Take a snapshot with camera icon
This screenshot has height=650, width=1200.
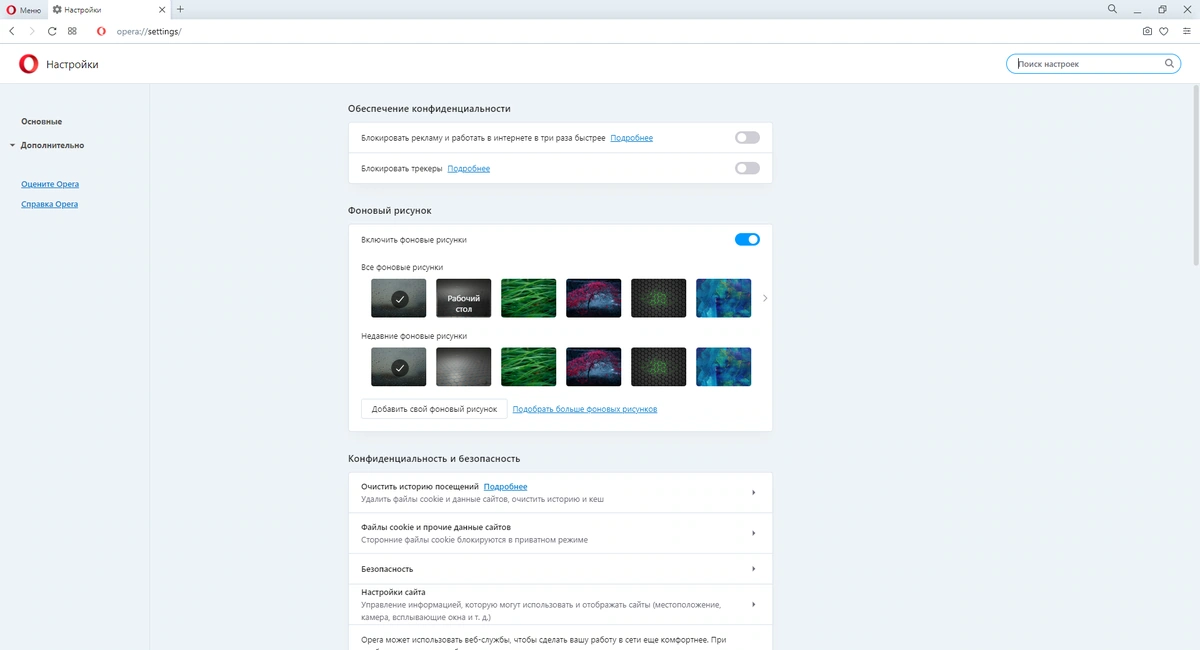pos(1147,31)
